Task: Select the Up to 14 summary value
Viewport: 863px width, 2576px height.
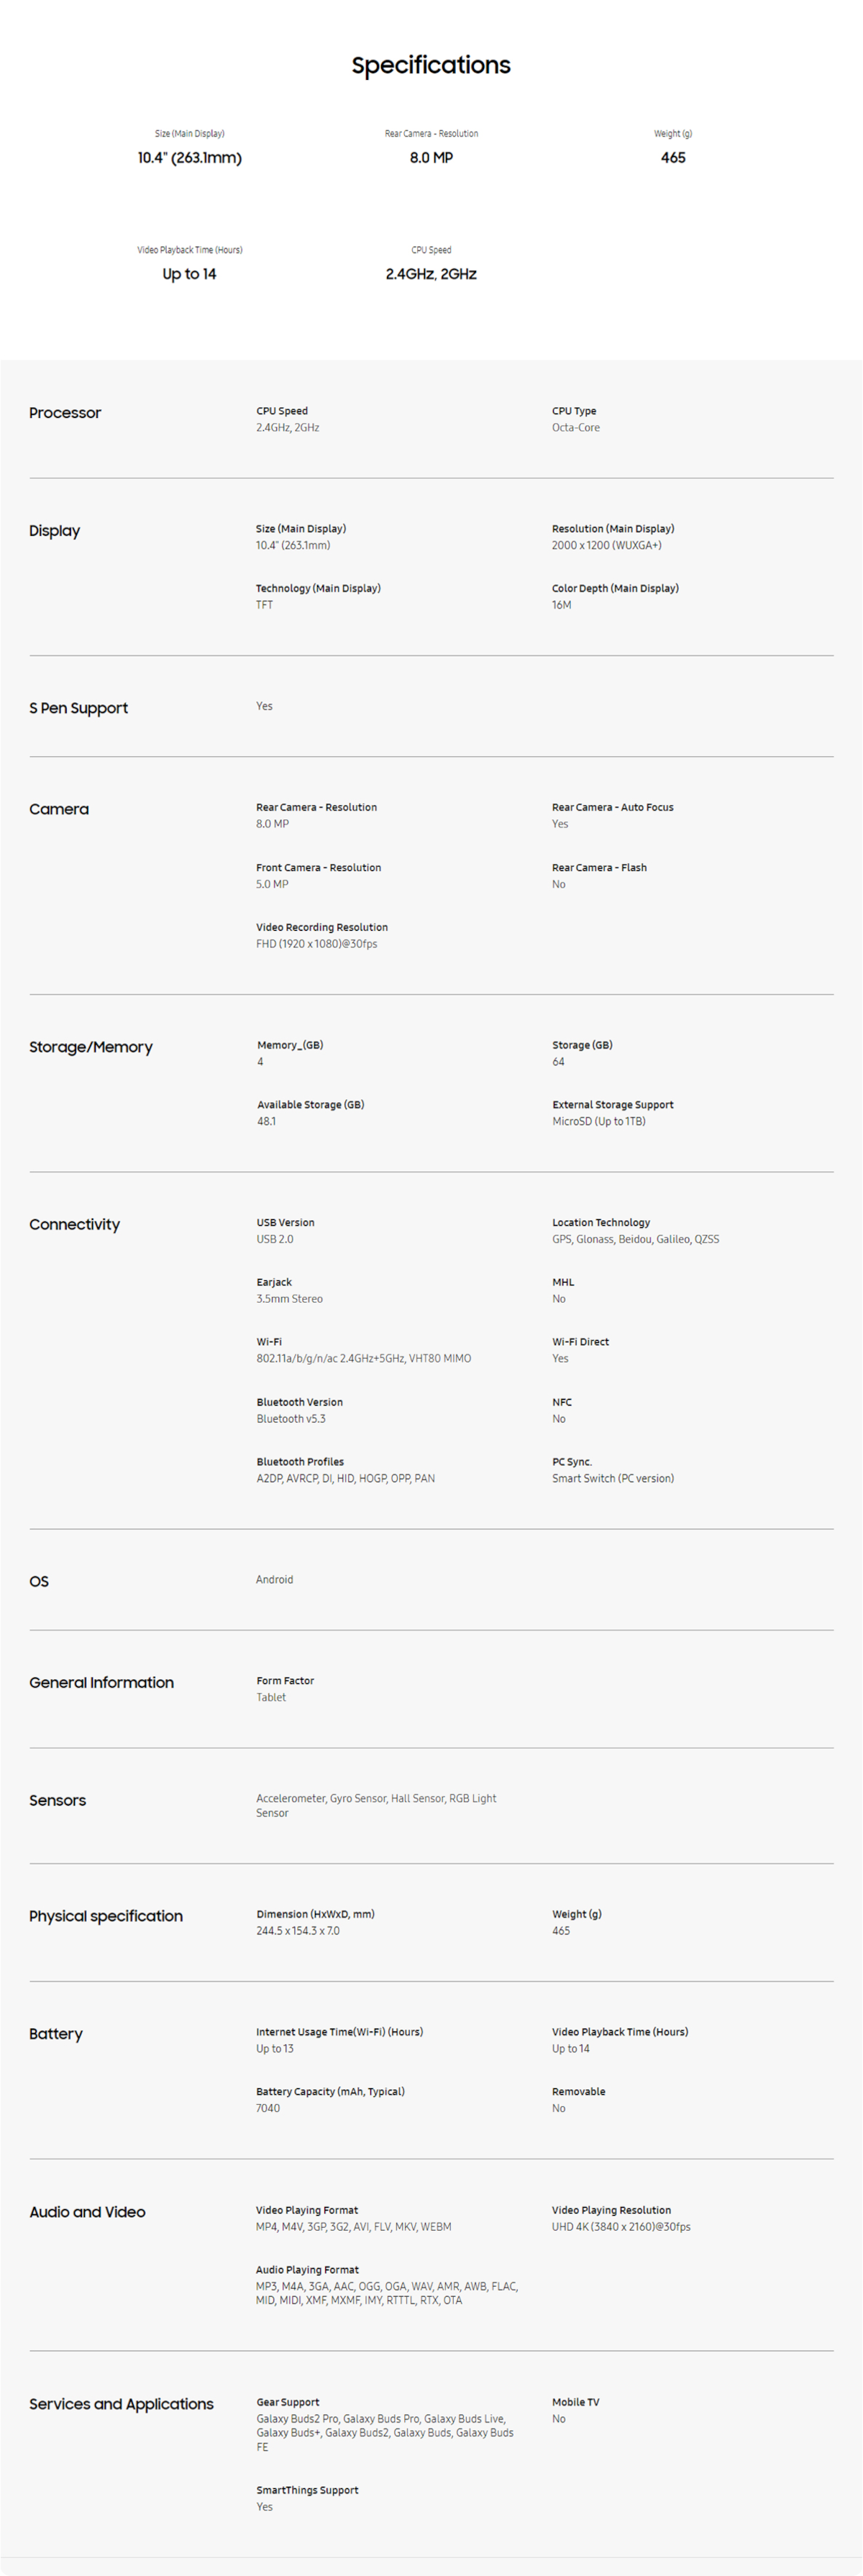Action: pos(189,274)
